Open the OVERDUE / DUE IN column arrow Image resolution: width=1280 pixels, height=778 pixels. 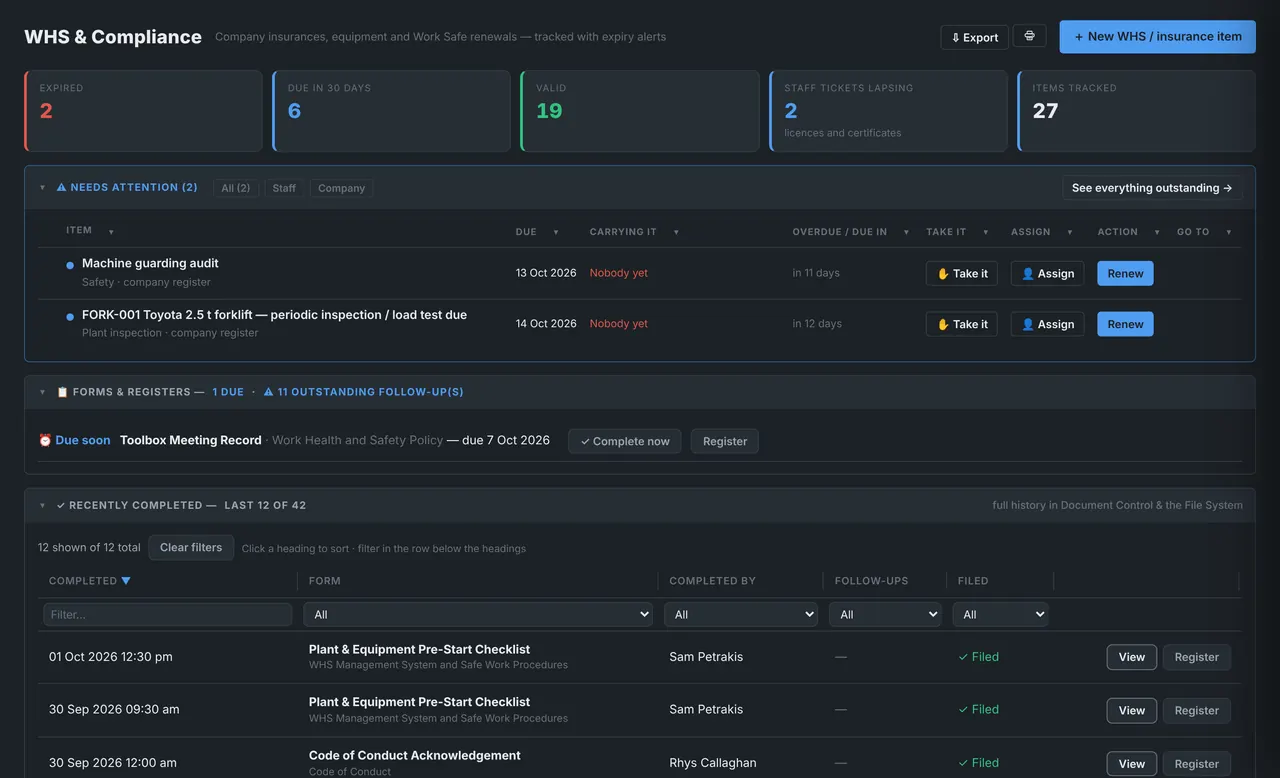pyautogui.click(x=906, y=232)
